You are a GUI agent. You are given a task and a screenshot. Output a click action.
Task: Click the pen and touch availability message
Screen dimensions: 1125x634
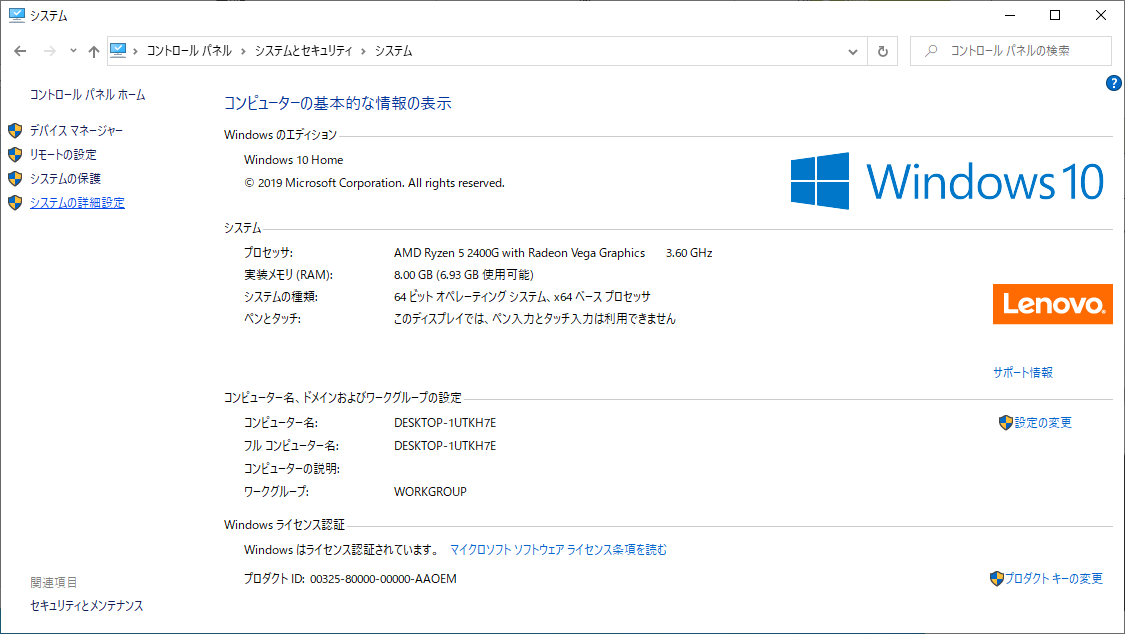pos(535,318)
